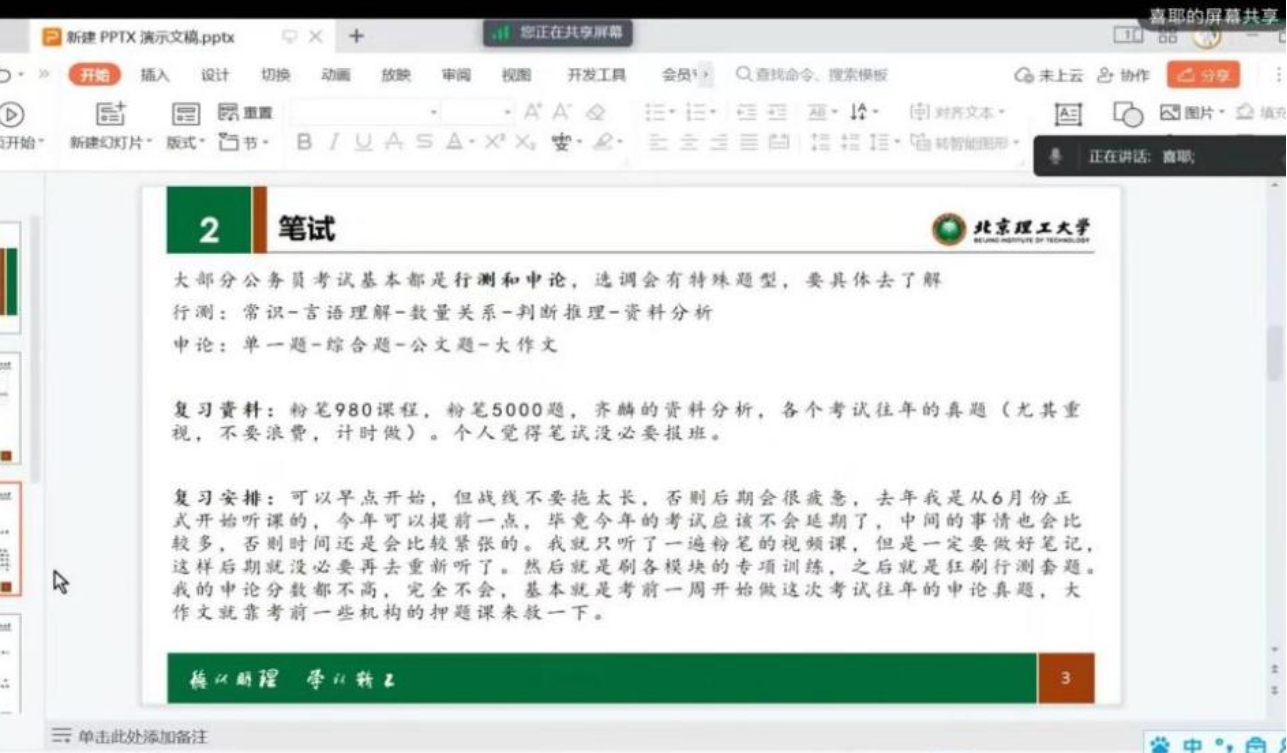Viewport: 1287px width, 753px height.
Task: Insert a text box with the A icon
Action: [1069, 113]
